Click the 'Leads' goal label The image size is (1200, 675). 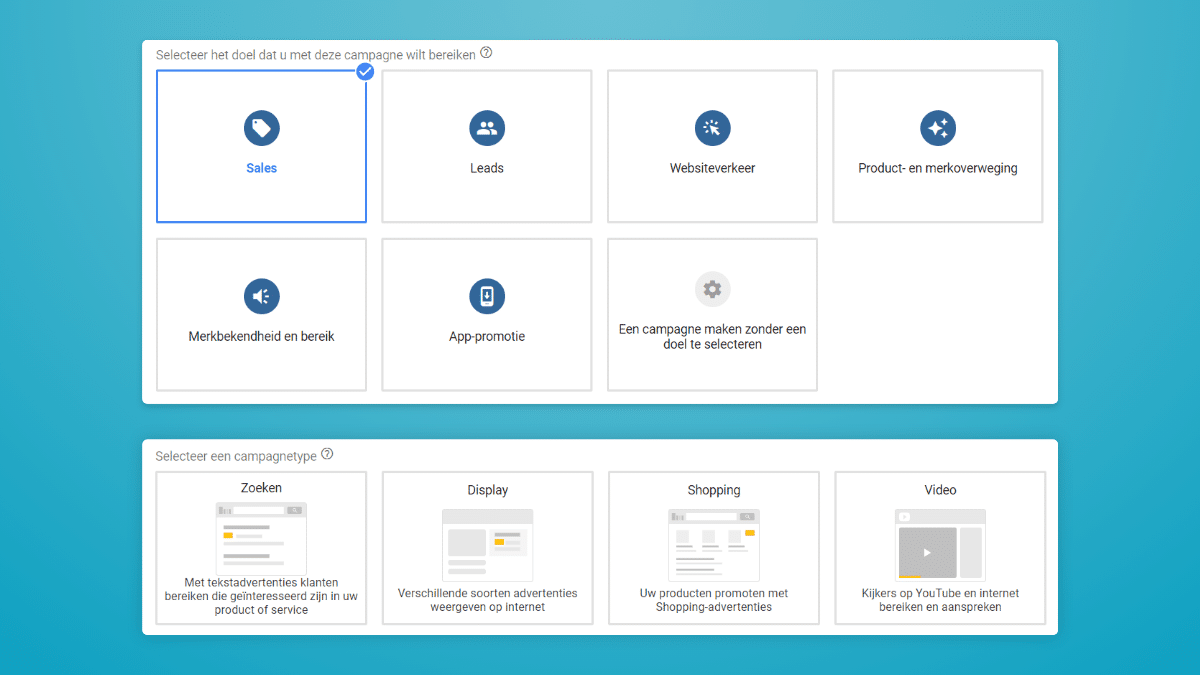coord(487,168)
